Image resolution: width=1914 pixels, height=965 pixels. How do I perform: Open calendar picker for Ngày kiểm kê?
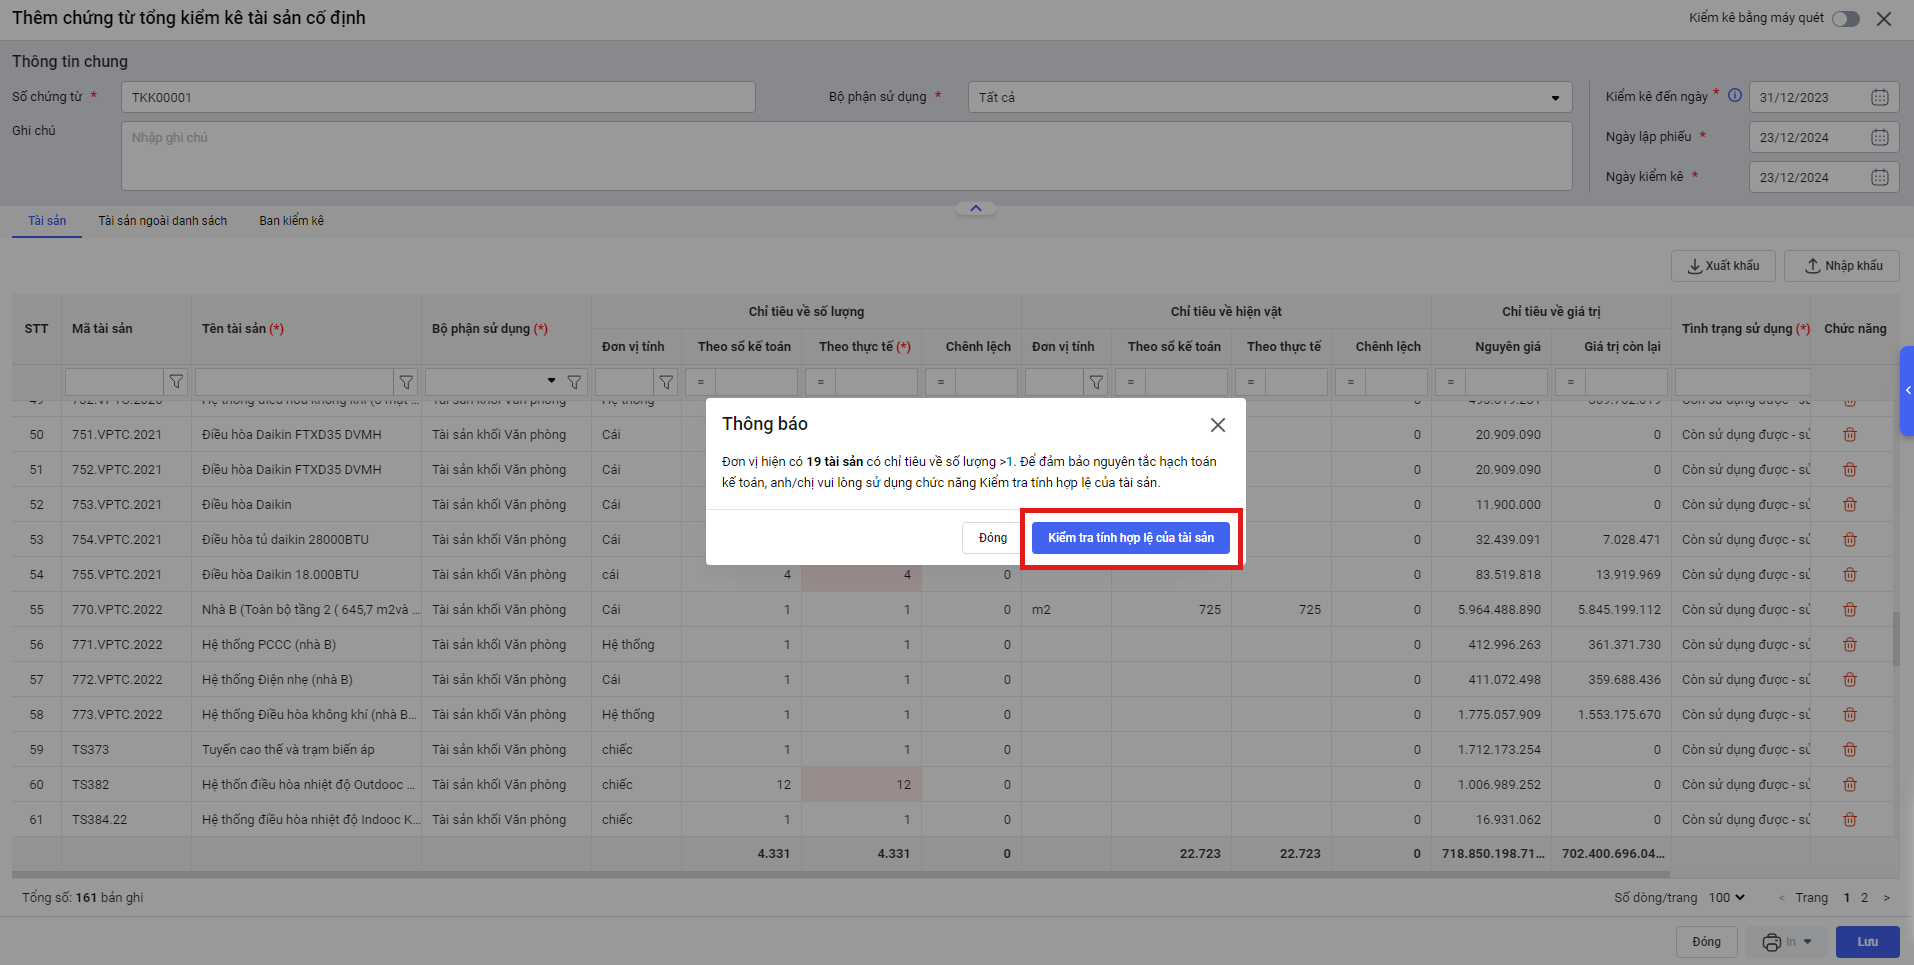[x=1879, y=177]
